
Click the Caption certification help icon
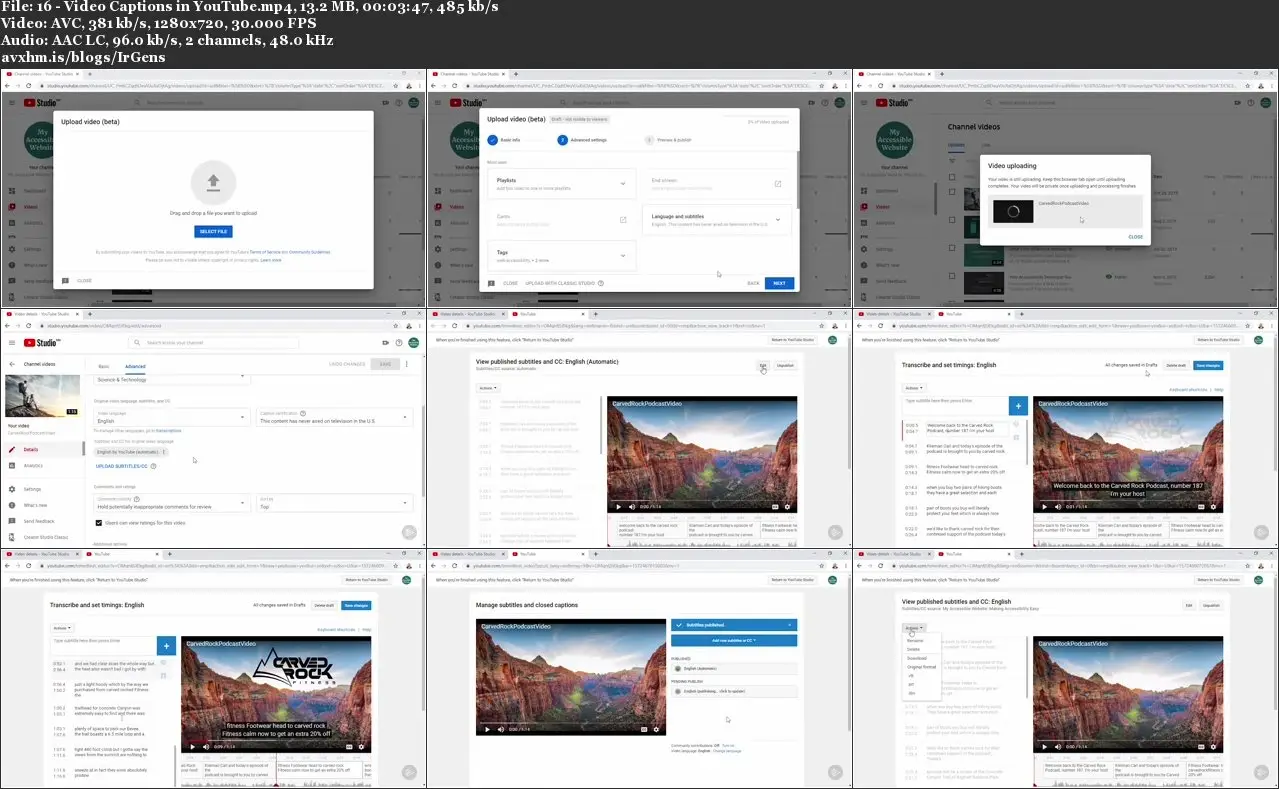coord(303,413)
